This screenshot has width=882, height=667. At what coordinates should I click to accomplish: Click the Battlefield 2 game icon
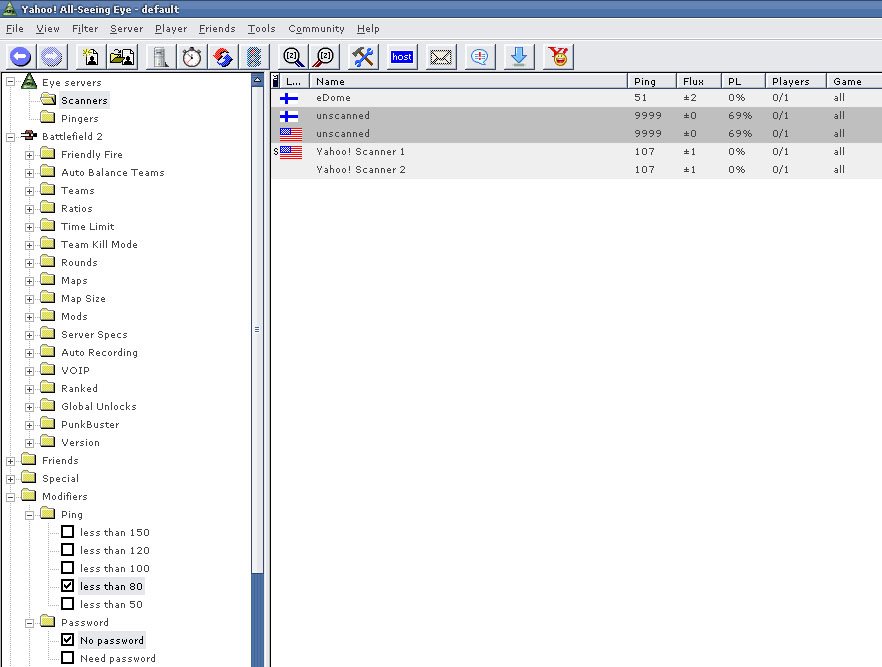click(x=29, y=136)
